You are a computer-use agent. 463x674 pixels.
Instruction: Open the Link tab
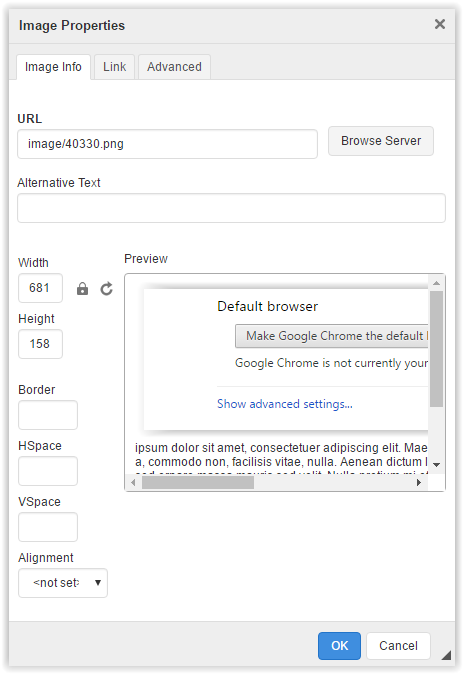tap(114, 67)
